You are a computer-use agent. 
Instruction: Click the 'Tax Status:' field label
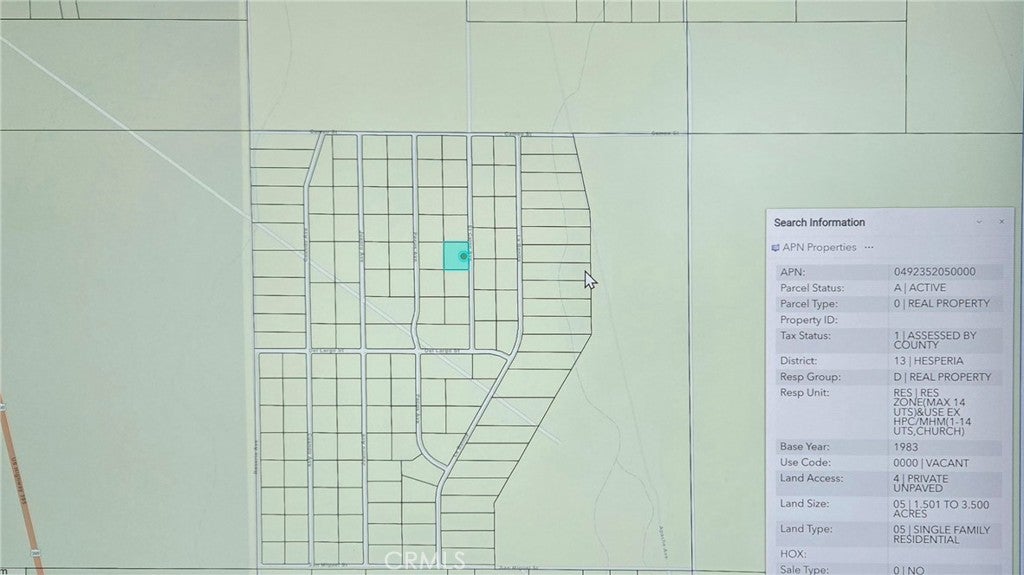tap(805, 335)
